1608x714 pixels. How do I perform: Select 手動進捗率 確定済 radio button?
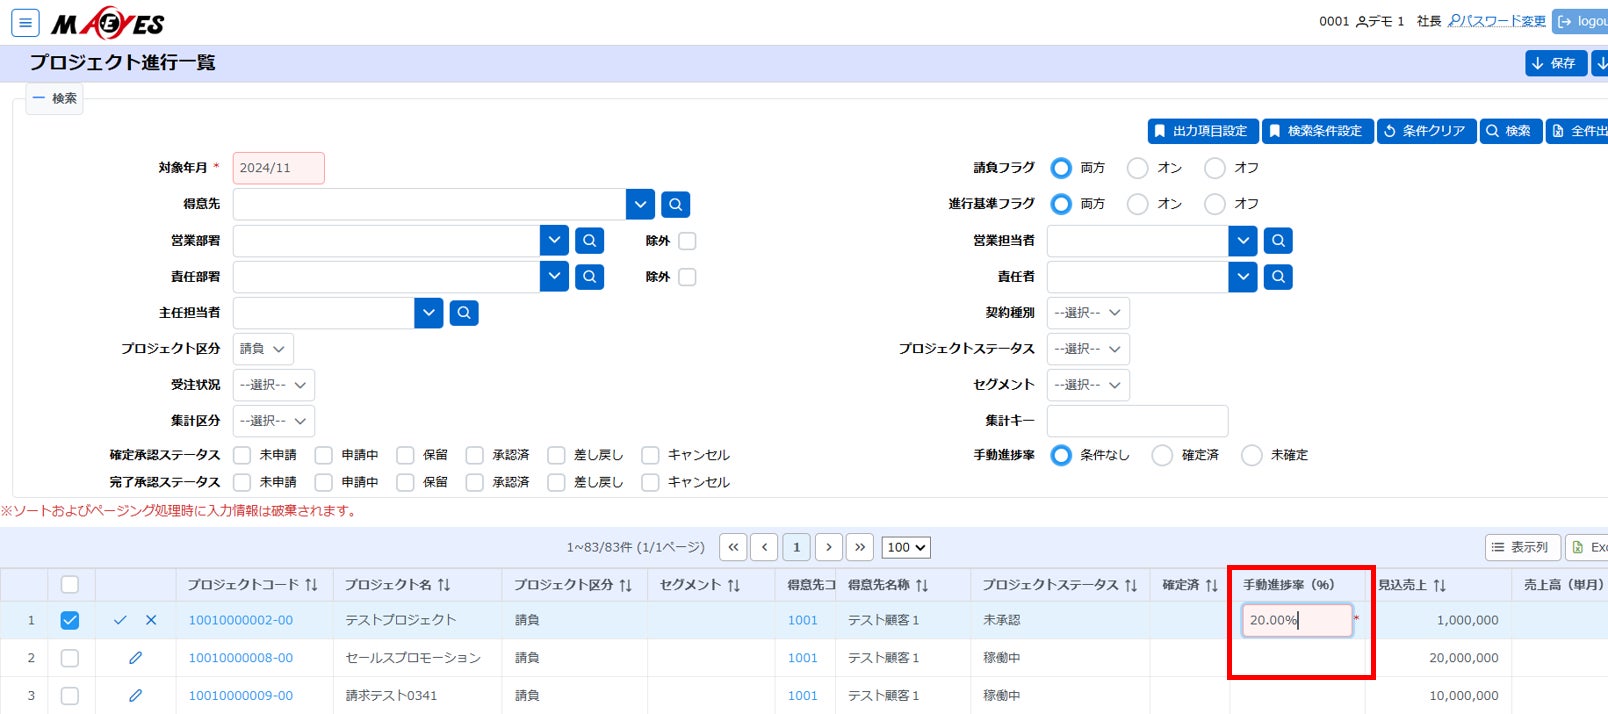click(1162, 455)
